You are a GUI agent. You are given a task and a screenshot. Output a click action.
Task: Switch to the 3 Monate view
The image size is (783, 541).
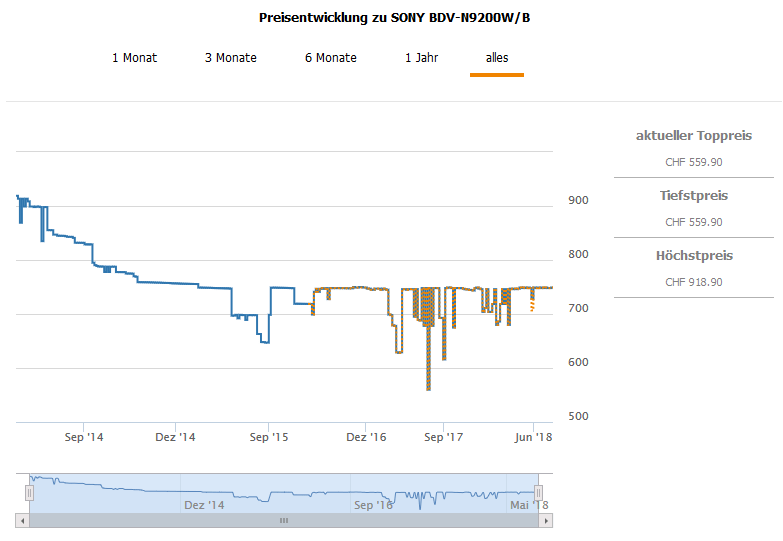[230, 58]
